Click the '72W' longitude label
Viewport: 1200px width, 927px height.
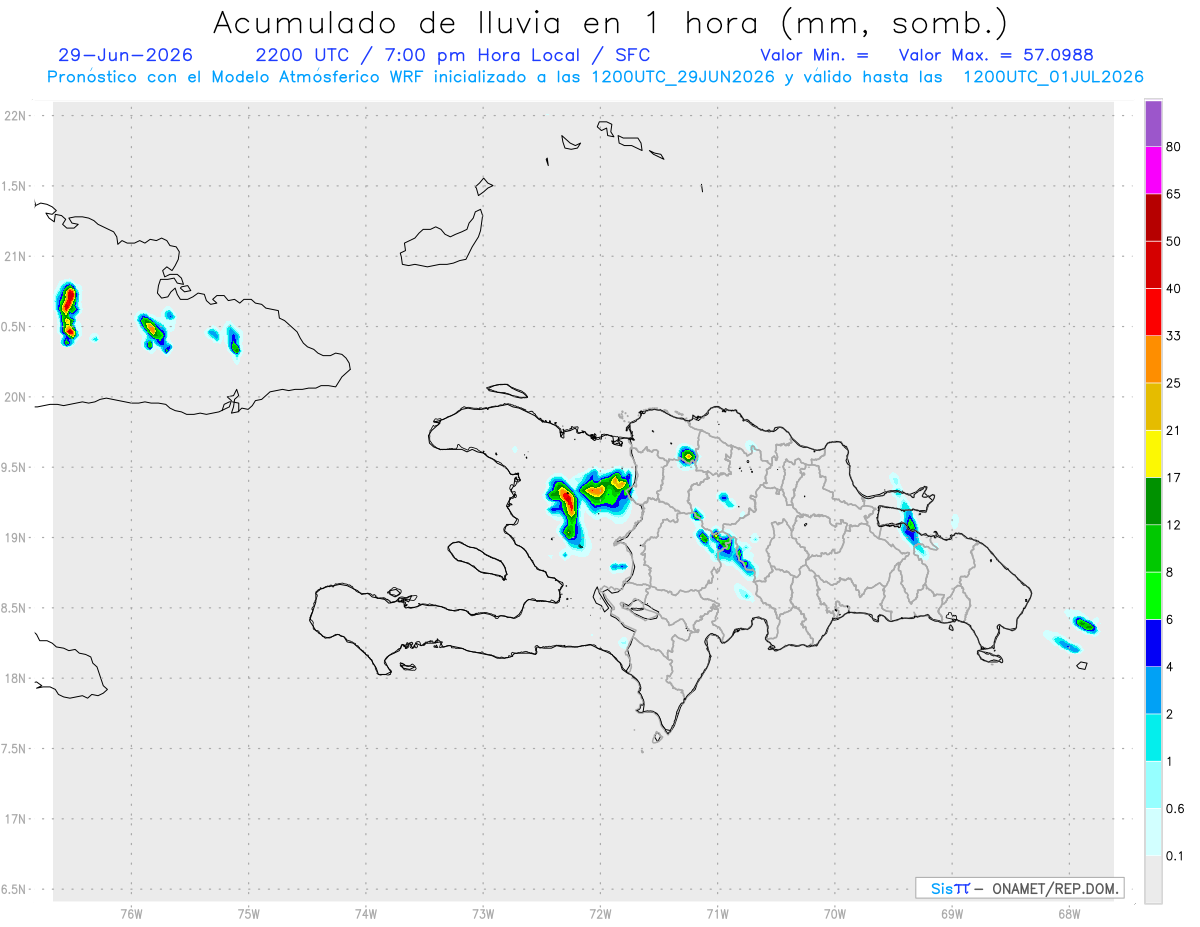click(x=600, y=913)
